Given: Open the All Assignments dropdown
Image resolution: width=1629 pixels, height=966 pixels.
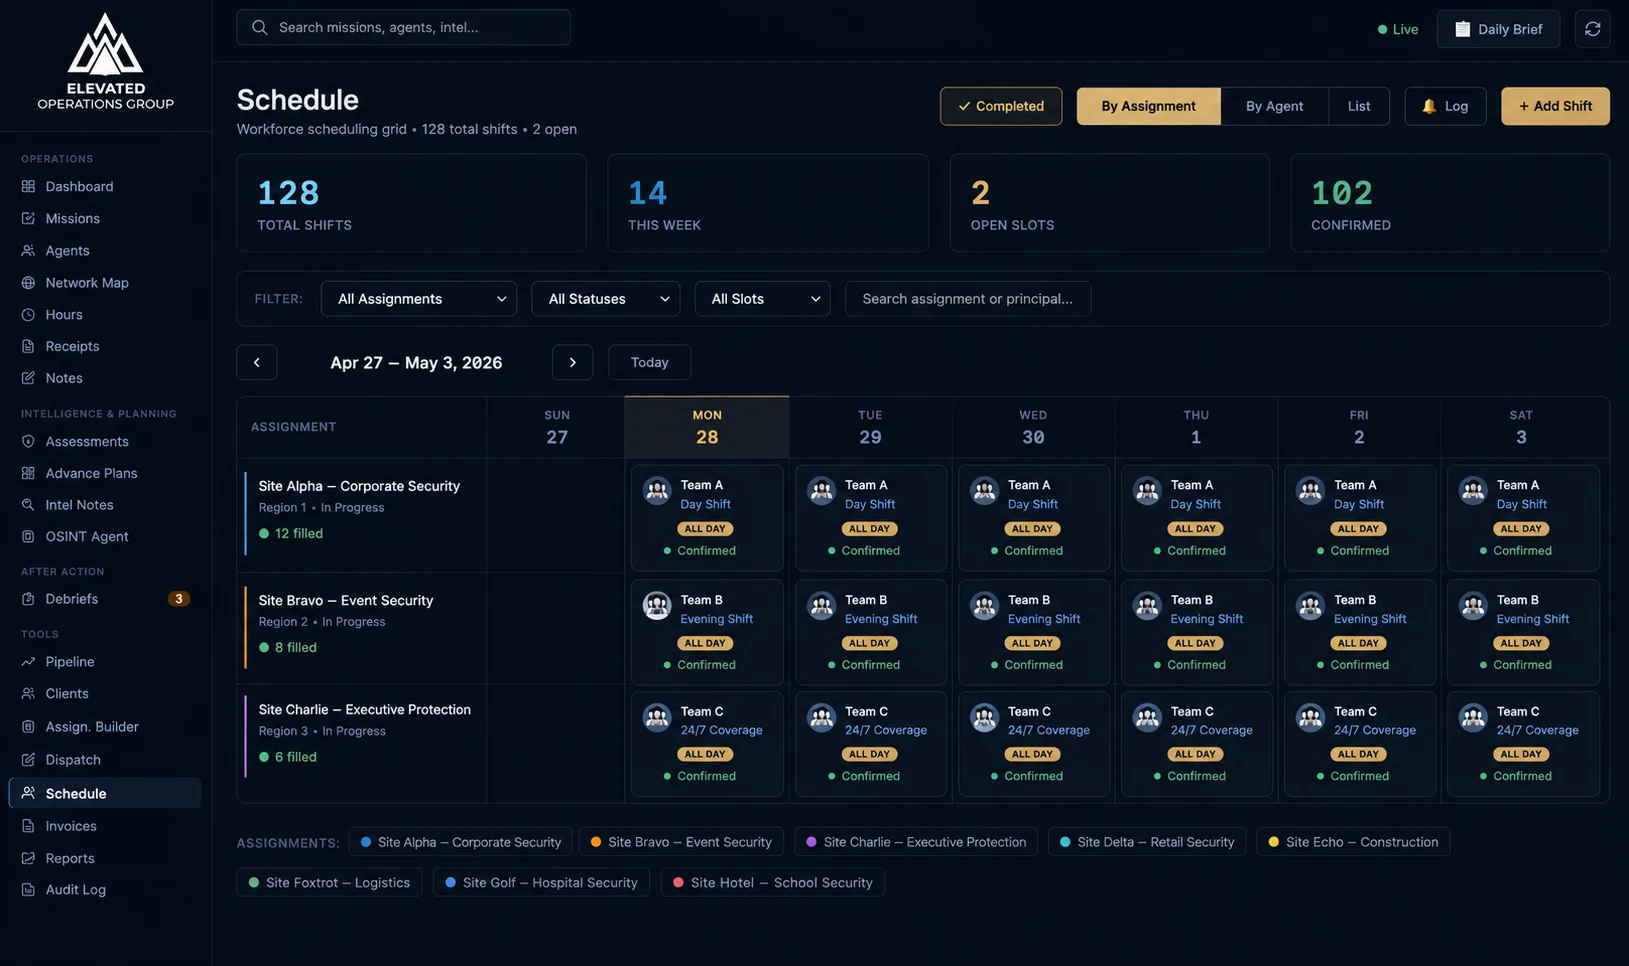Looking at the screenshot, I should point(419,299).
